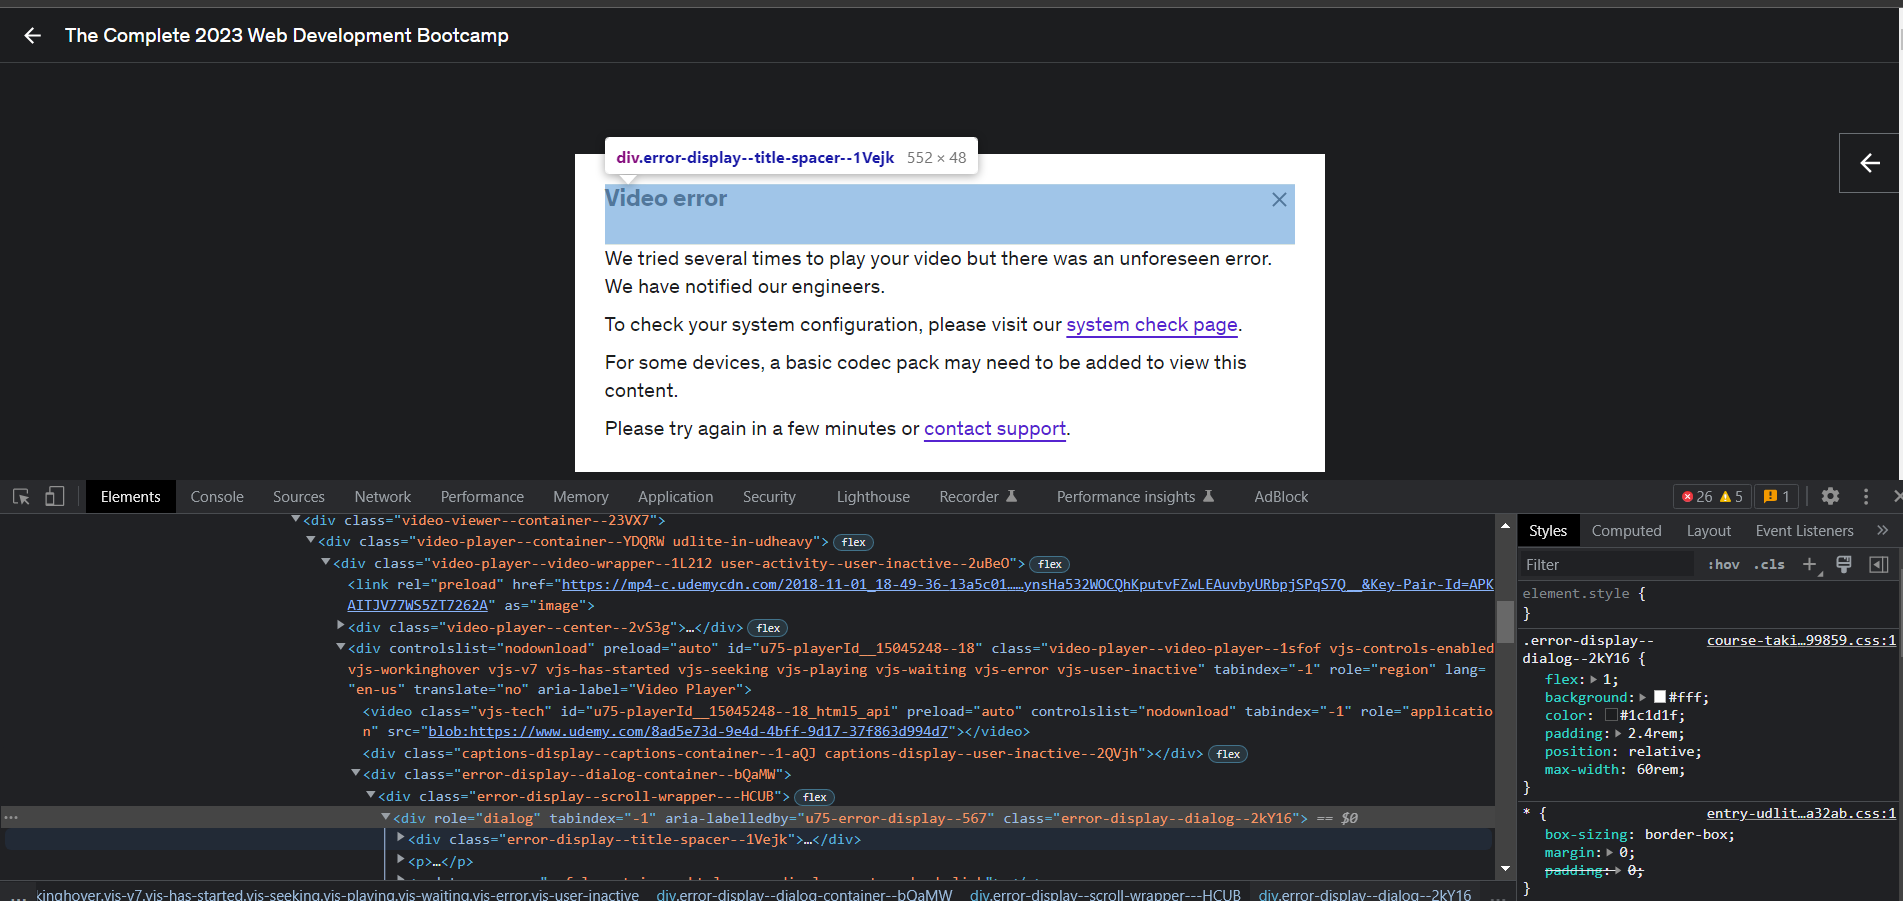Image resolution: width=1903 pixels, height=901 pixels.
Task: Switch to the Elements tab
Action: click(x=130, y=497)
